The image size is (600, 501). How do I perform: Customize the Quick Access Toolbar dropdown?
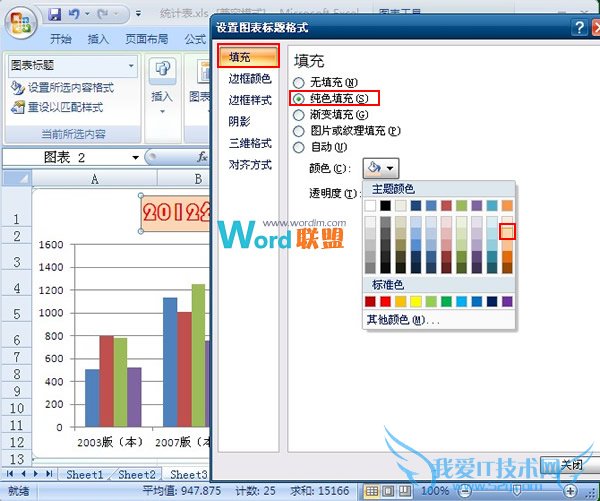[x=138, y=14]
